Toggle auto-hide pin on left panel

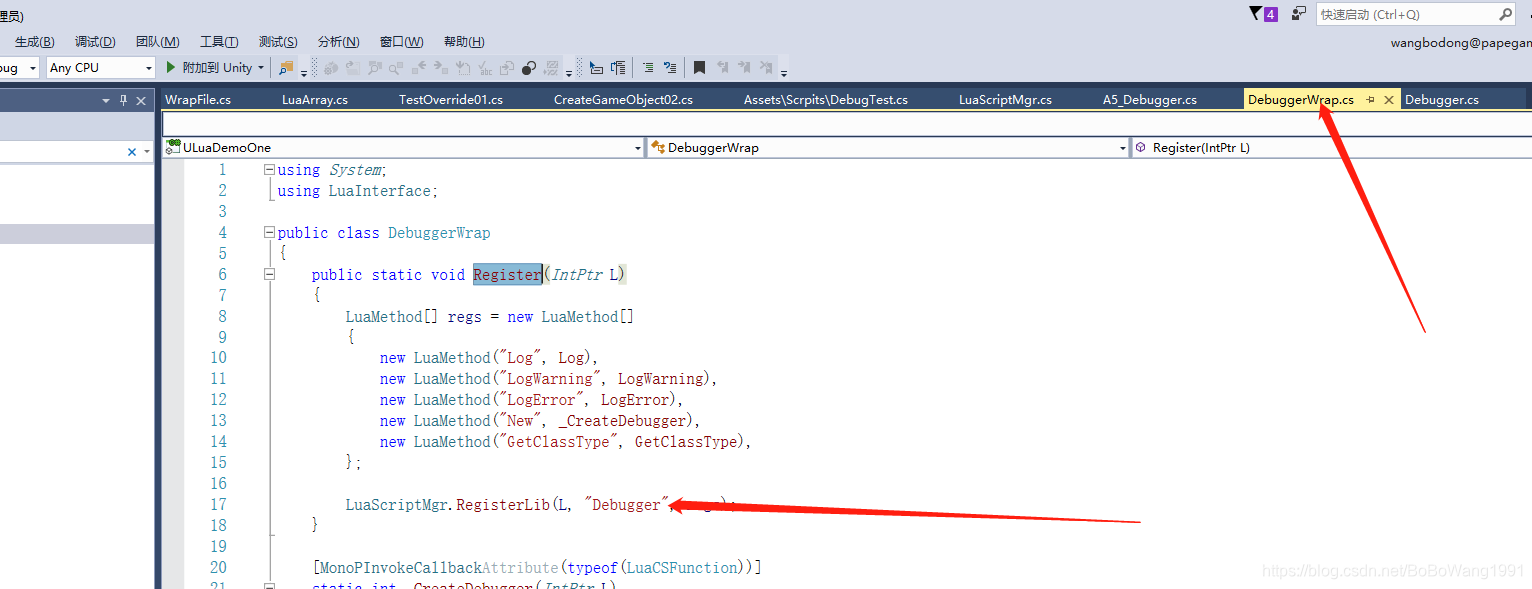tap(124, 100)
